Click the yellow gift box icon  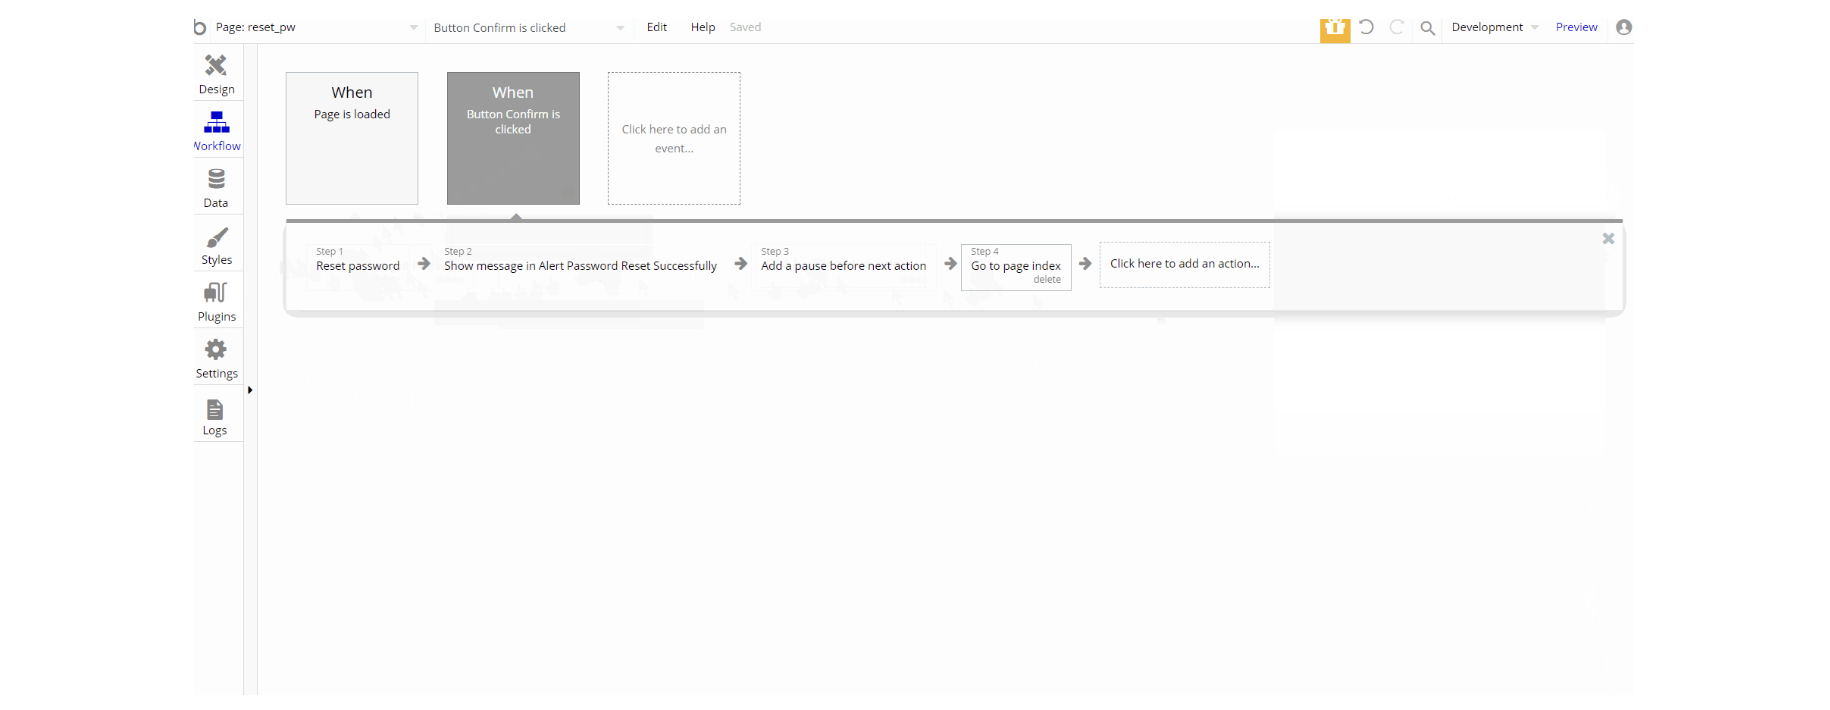tap(1335, 29)
